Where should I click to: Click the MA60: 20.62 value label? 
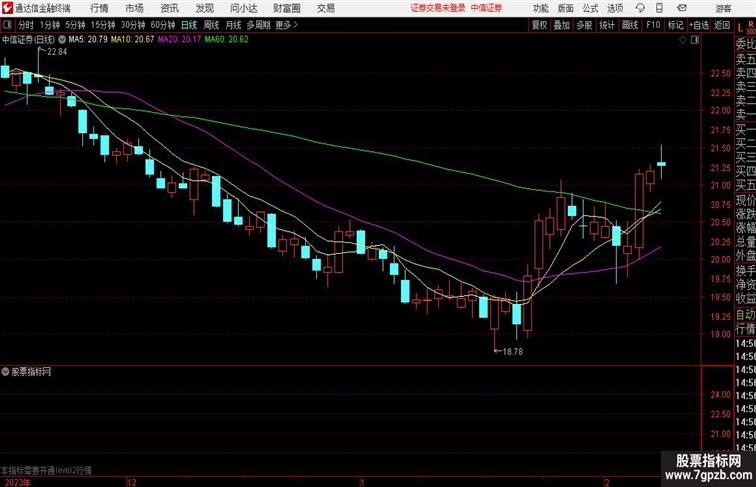226,40
